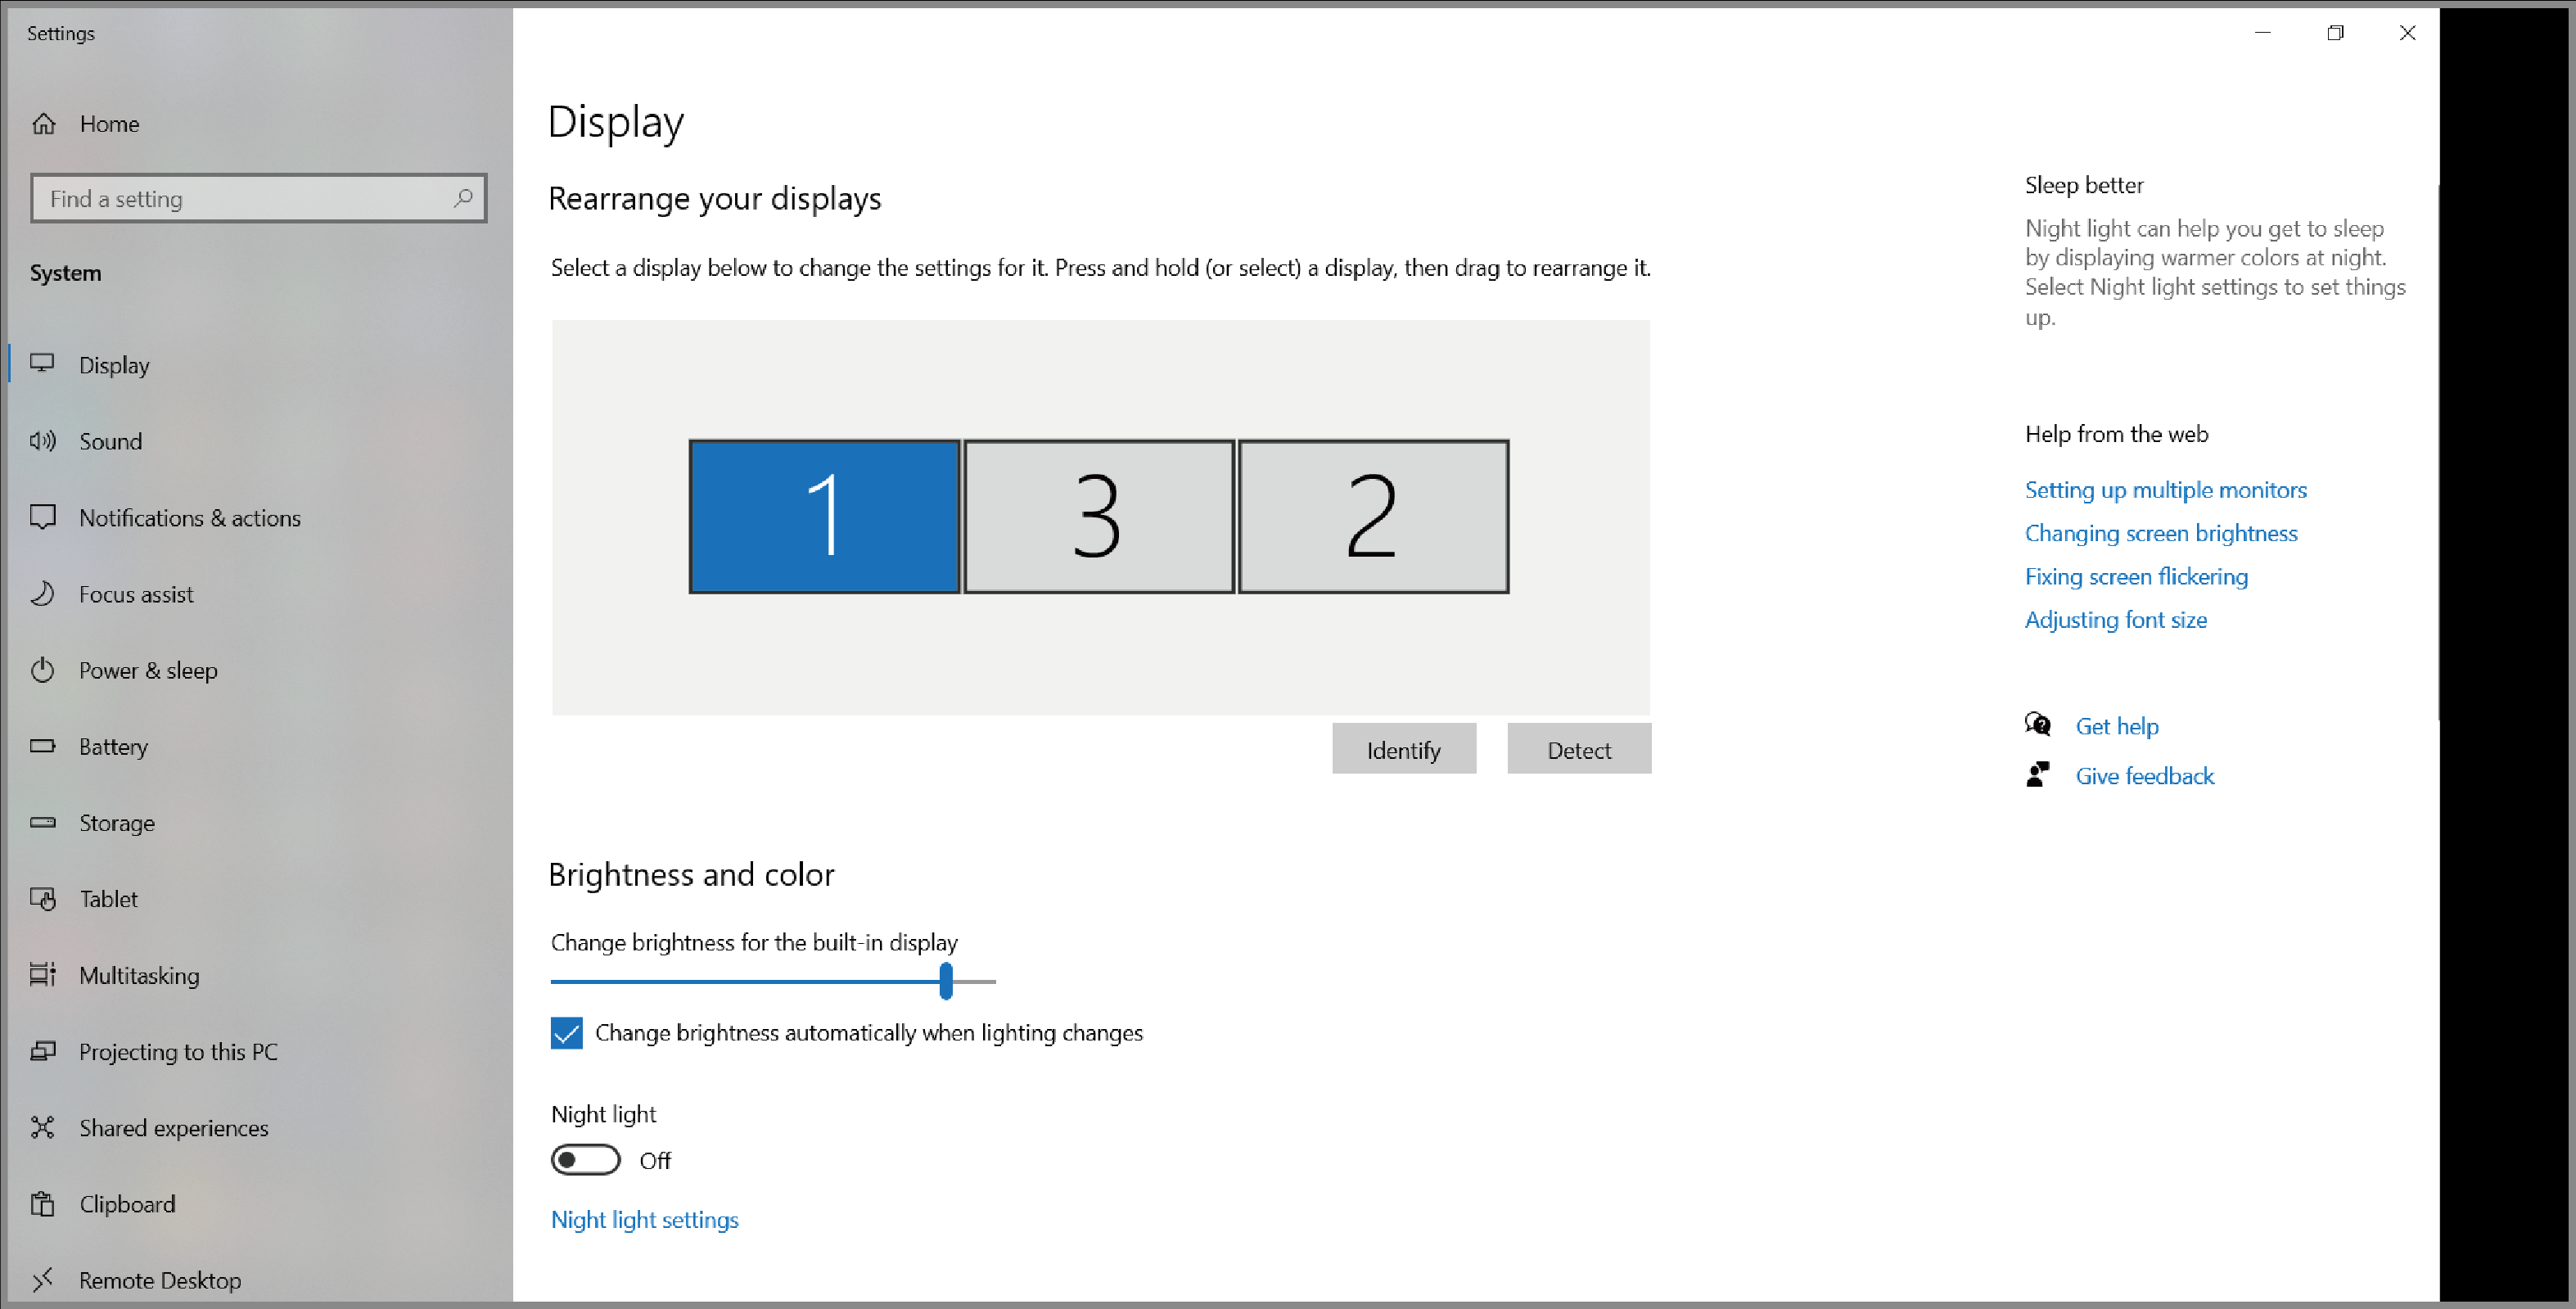
Task: Click the Shared experiences icon
Action: point(43,1128)
